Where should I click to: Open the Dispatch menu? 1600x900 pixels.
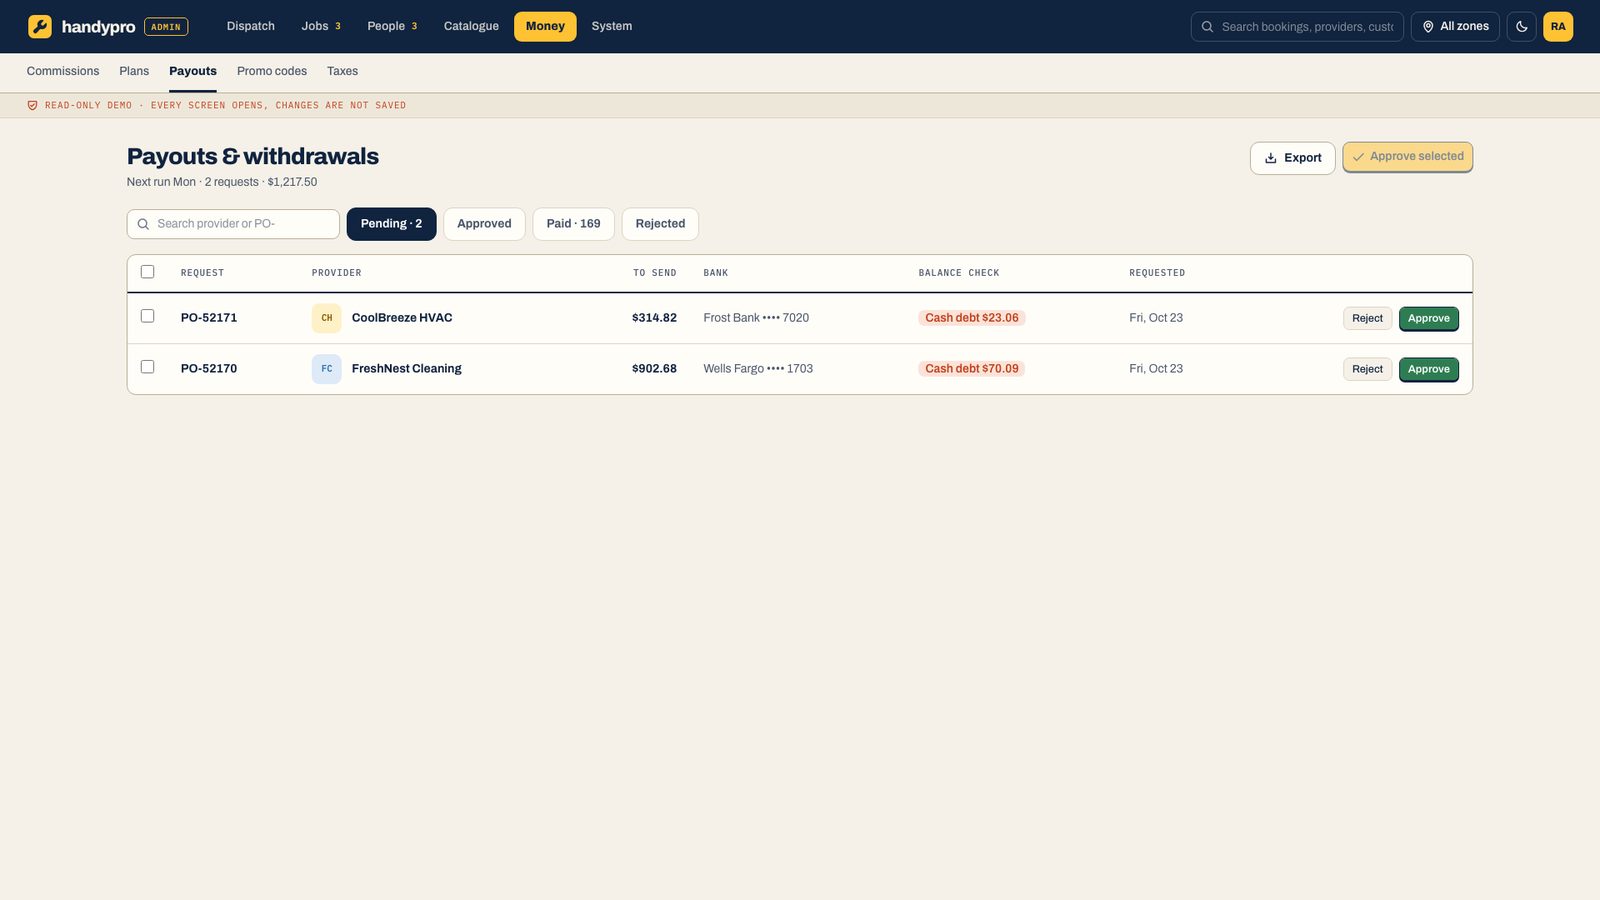(x=250, y=26)
